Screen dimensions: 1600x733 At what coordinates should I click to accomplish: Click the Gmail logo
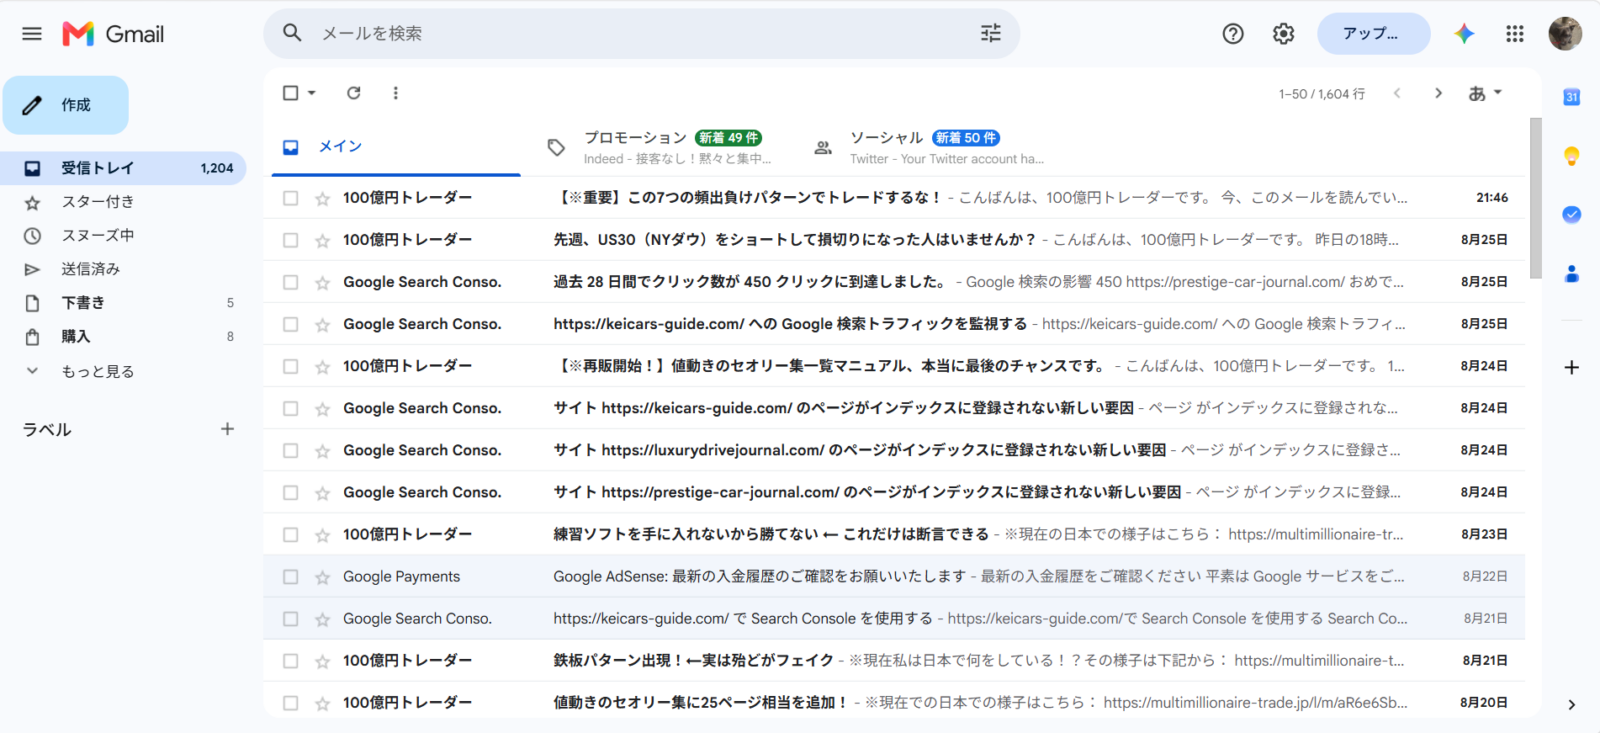pyautogui.click(x=113, y=34)
